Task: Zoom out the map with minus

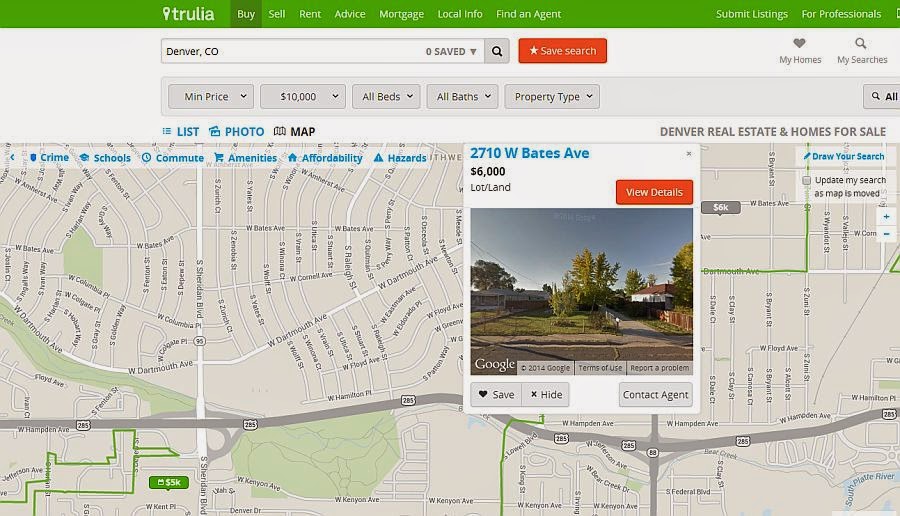Action: tap(886, 234)
